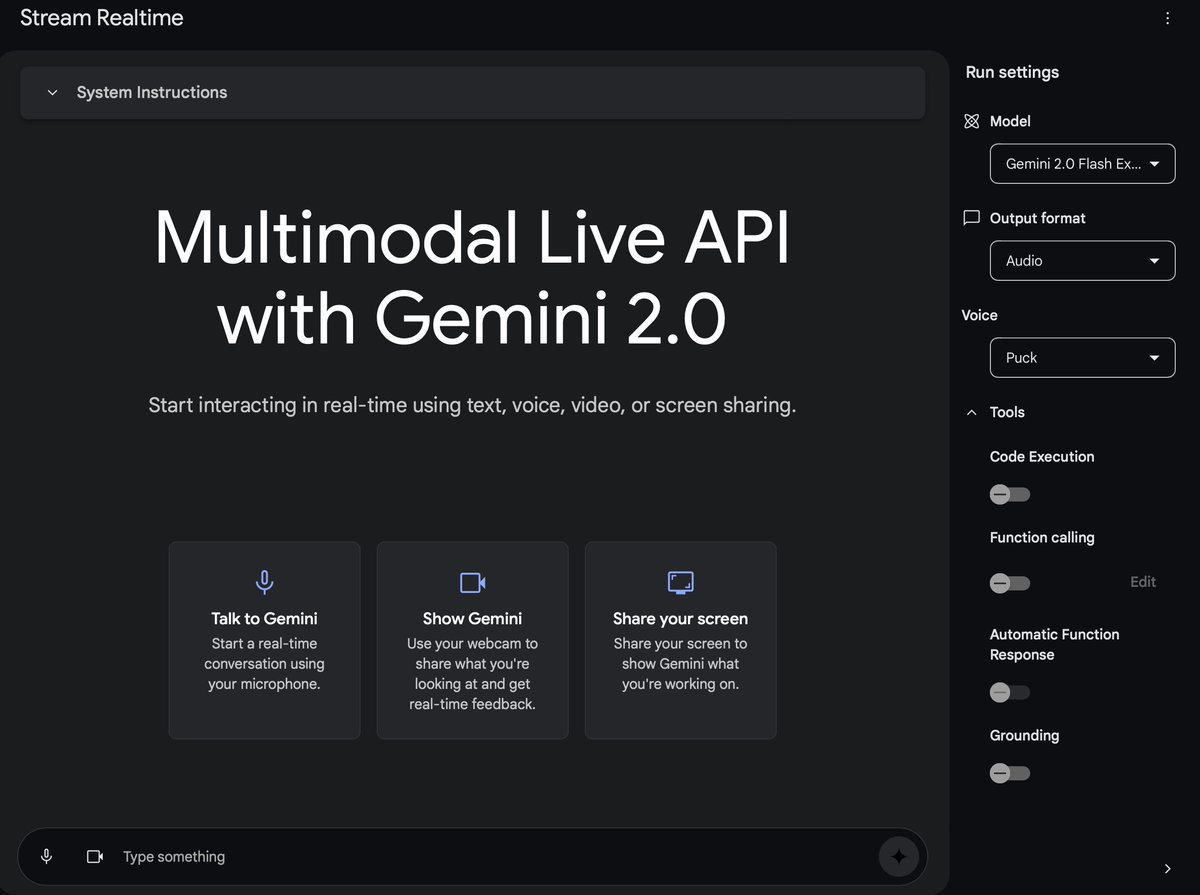Collapse the Tools section chevron
The width and height of the screenshot is (1200, 895).
[x=971, y=412]
